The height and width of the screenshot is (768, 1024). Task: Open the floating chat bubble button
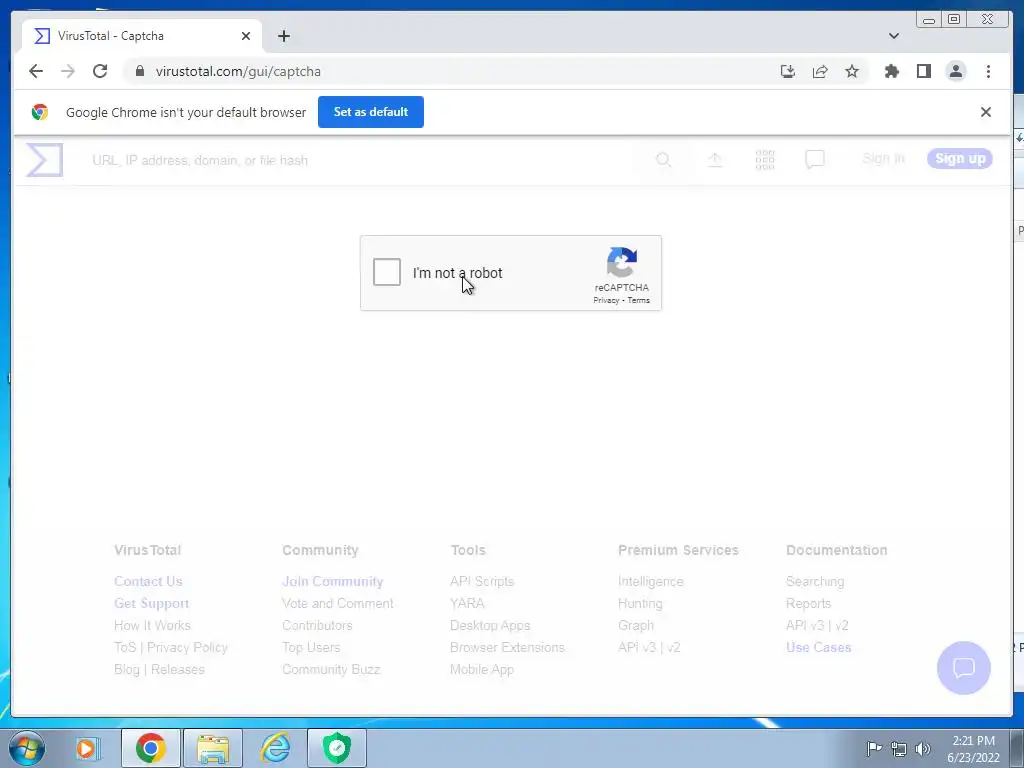pos(964,667)
